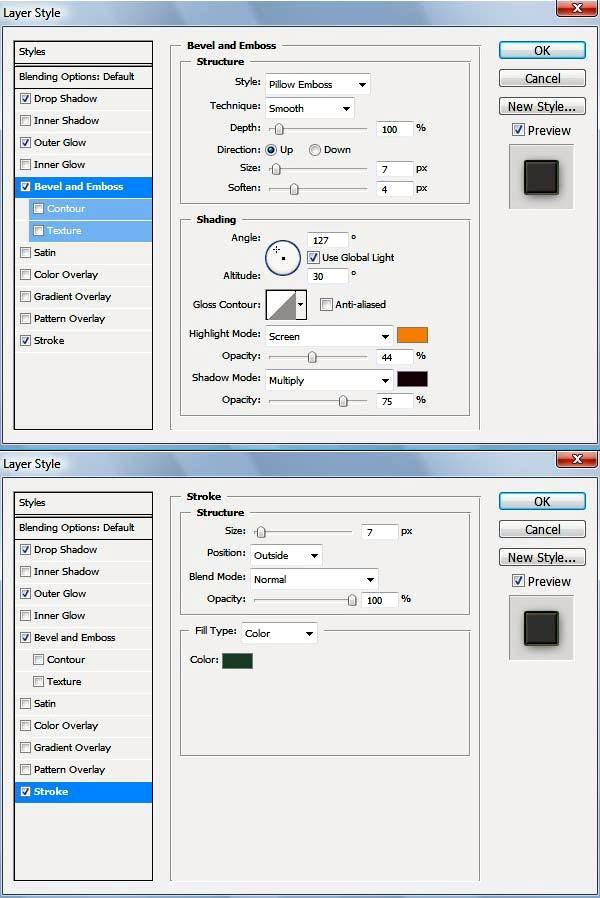Screen dimensions: 600x898
Task: Enable the Anti-aliased checkbox
Action: (x=326, y=304)
